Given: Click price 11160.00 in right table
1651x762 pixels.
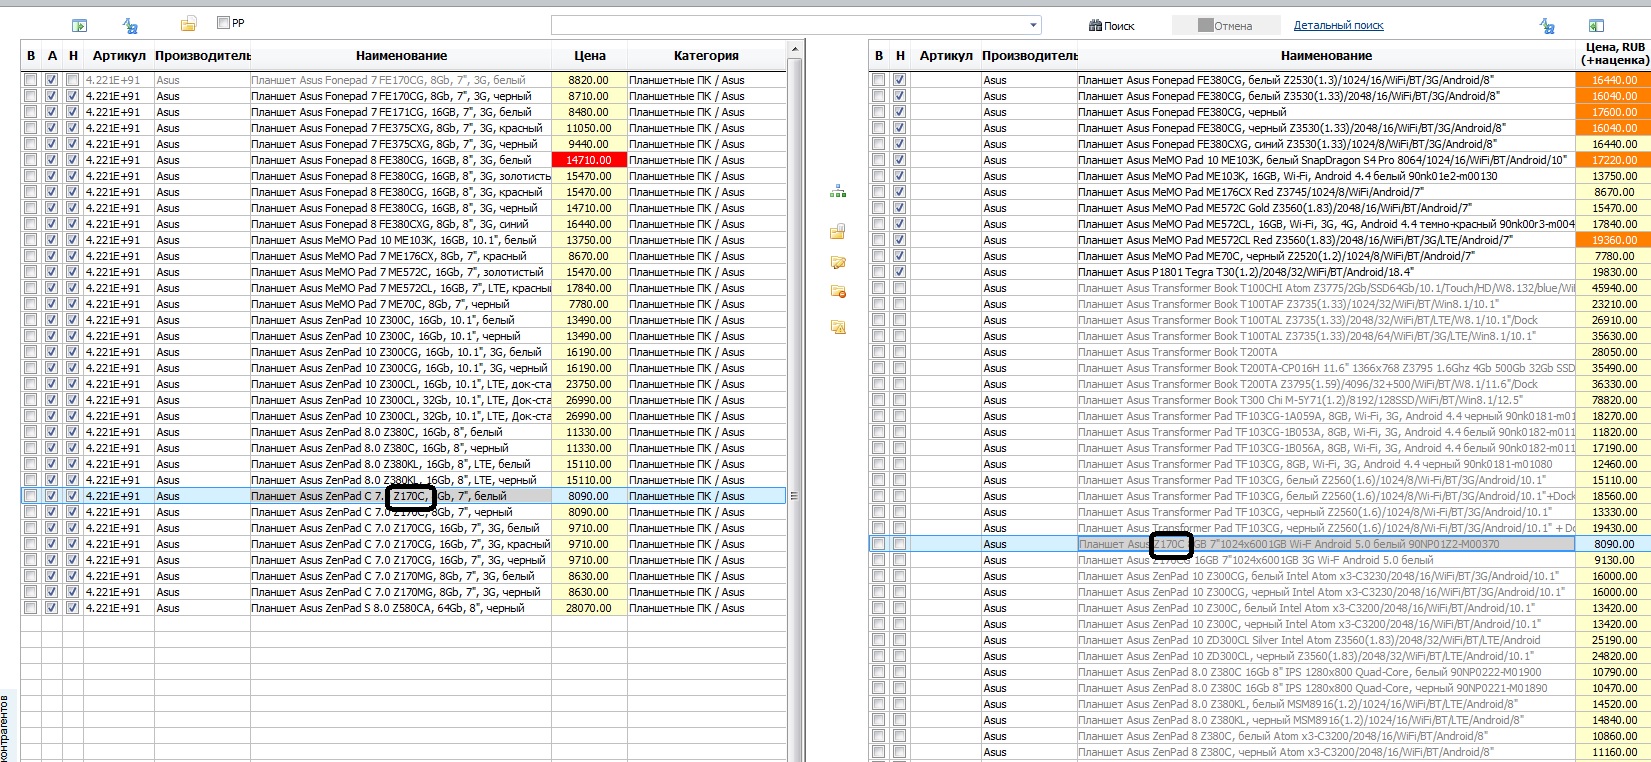Looking at the screenshot, I should (x=1614, y=752).
